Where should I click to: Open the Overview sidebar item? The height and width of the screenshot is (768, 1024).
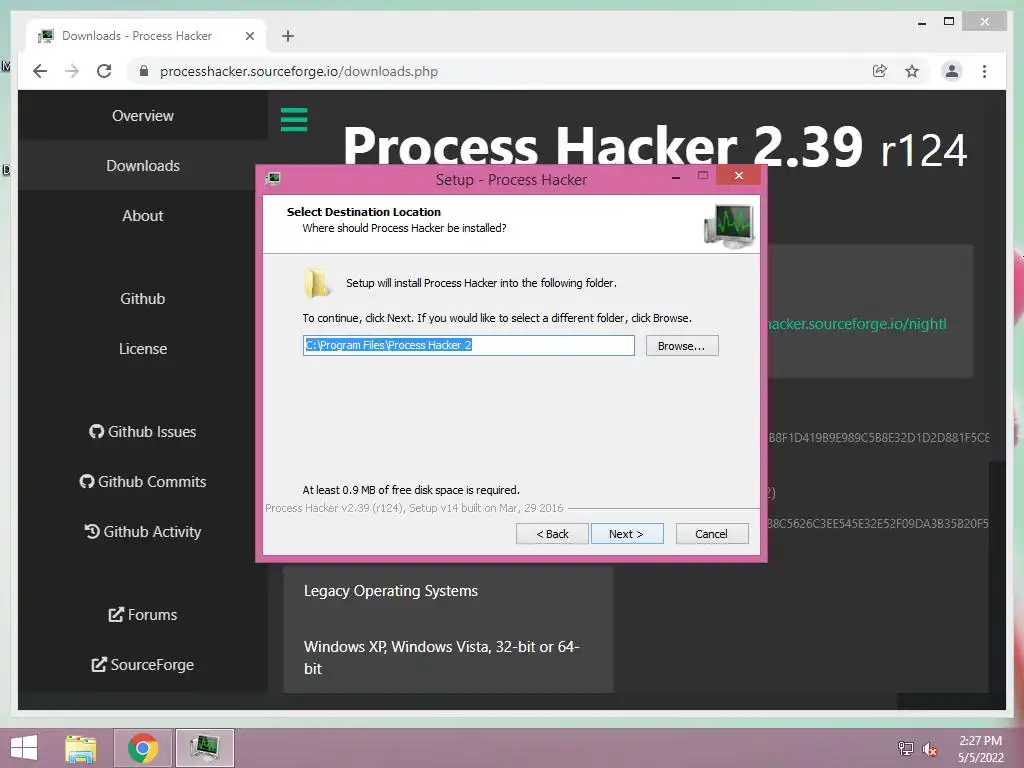pyautogui.click(x=143, y=116)
